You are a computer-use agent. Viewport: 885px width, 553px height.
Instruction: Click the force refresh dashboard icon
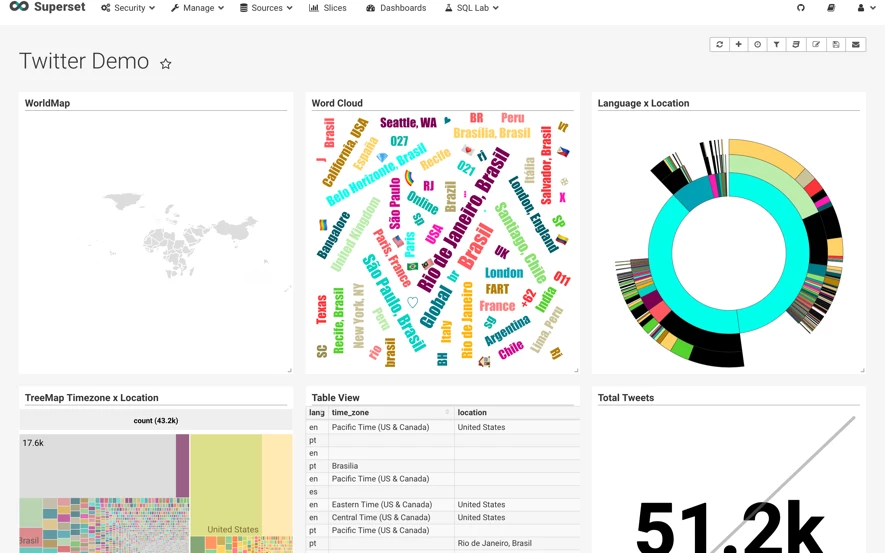tap(719, 45)
